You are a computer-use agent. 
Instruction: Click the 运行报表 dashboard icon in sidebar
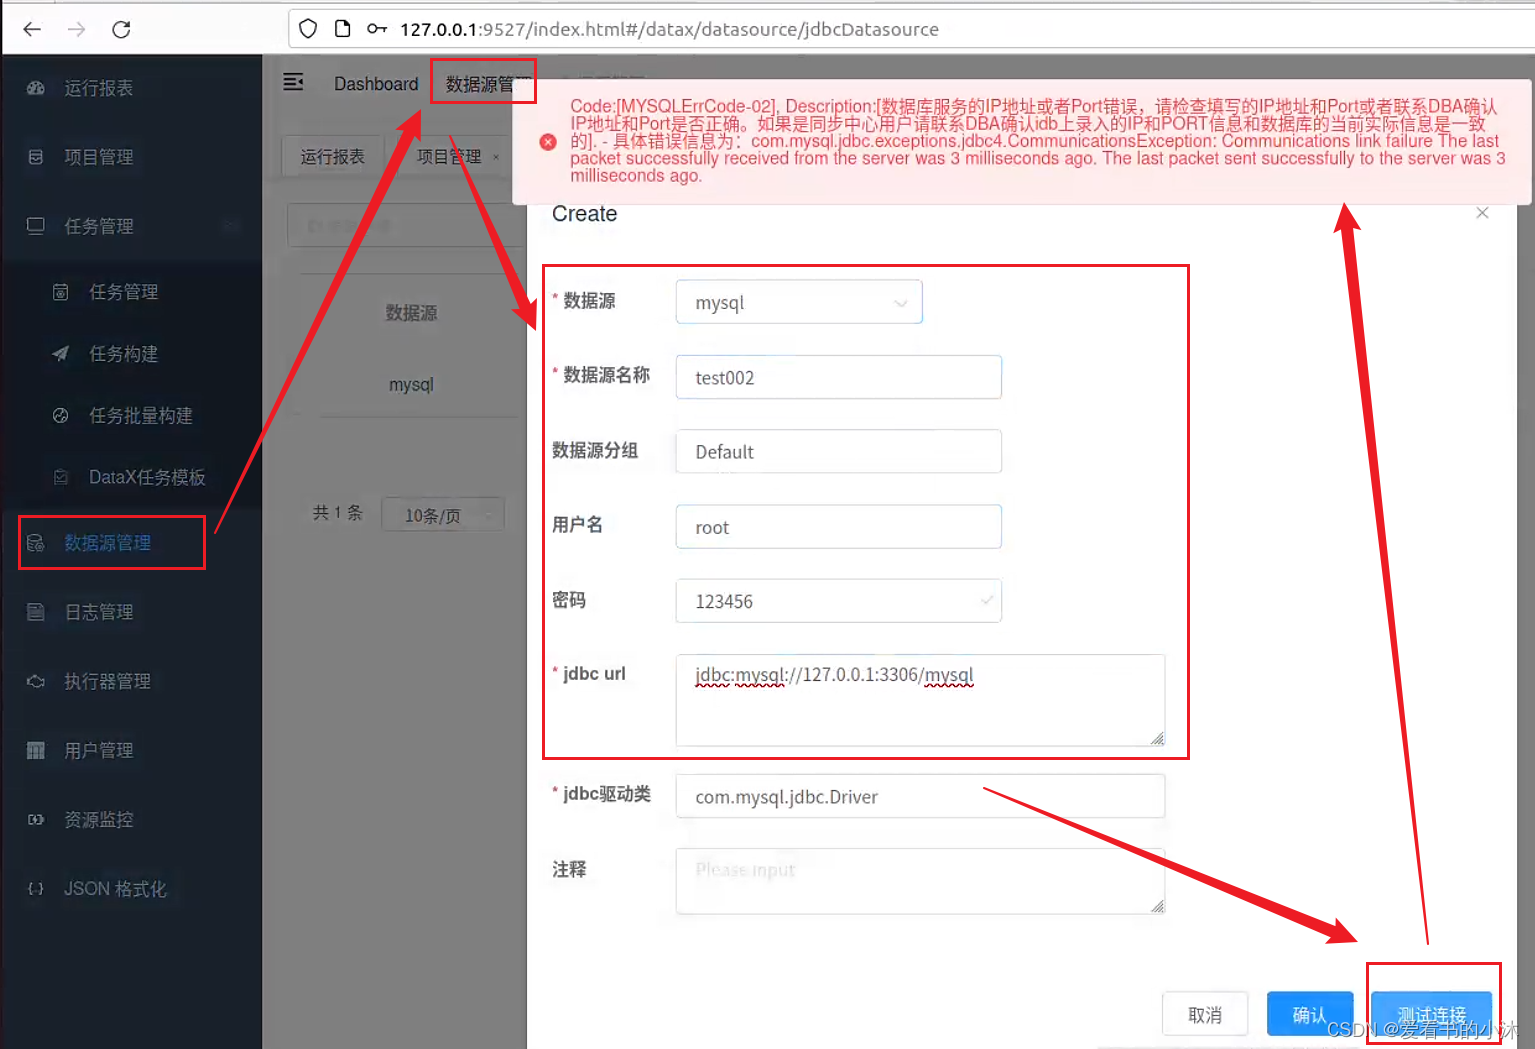(36, 88)
